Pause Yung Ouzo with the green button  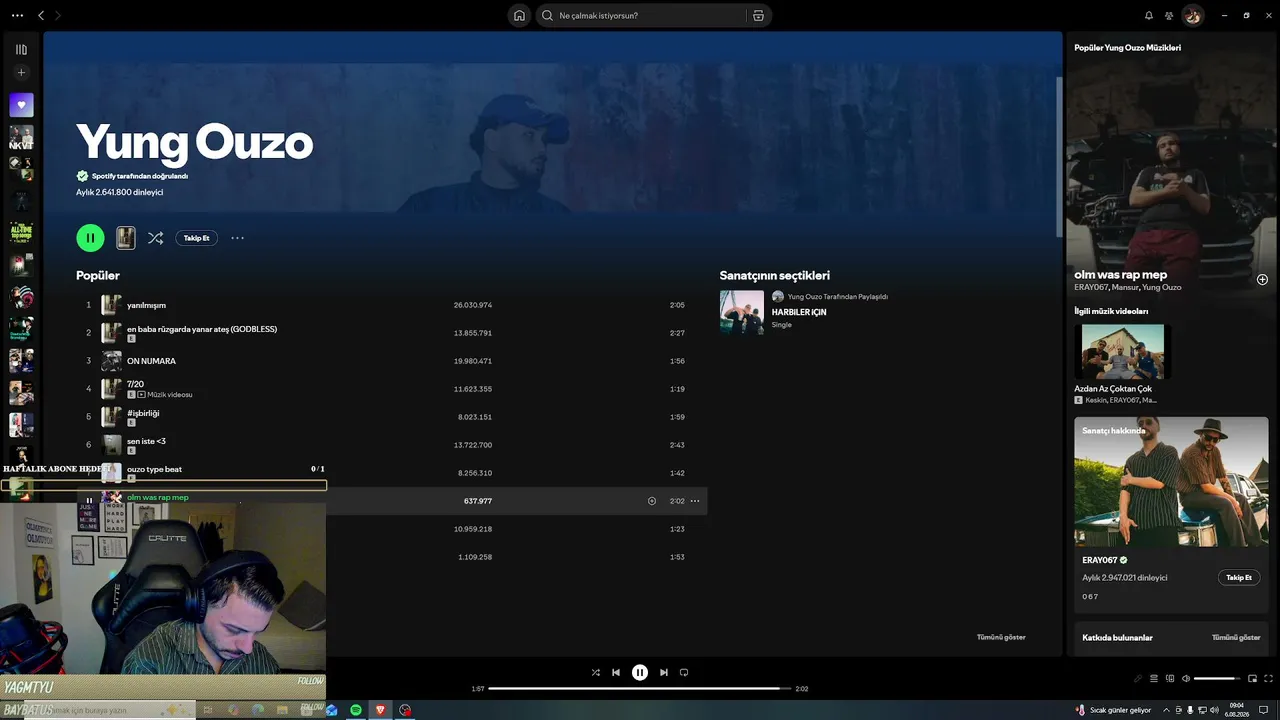(x=90, y=238)
